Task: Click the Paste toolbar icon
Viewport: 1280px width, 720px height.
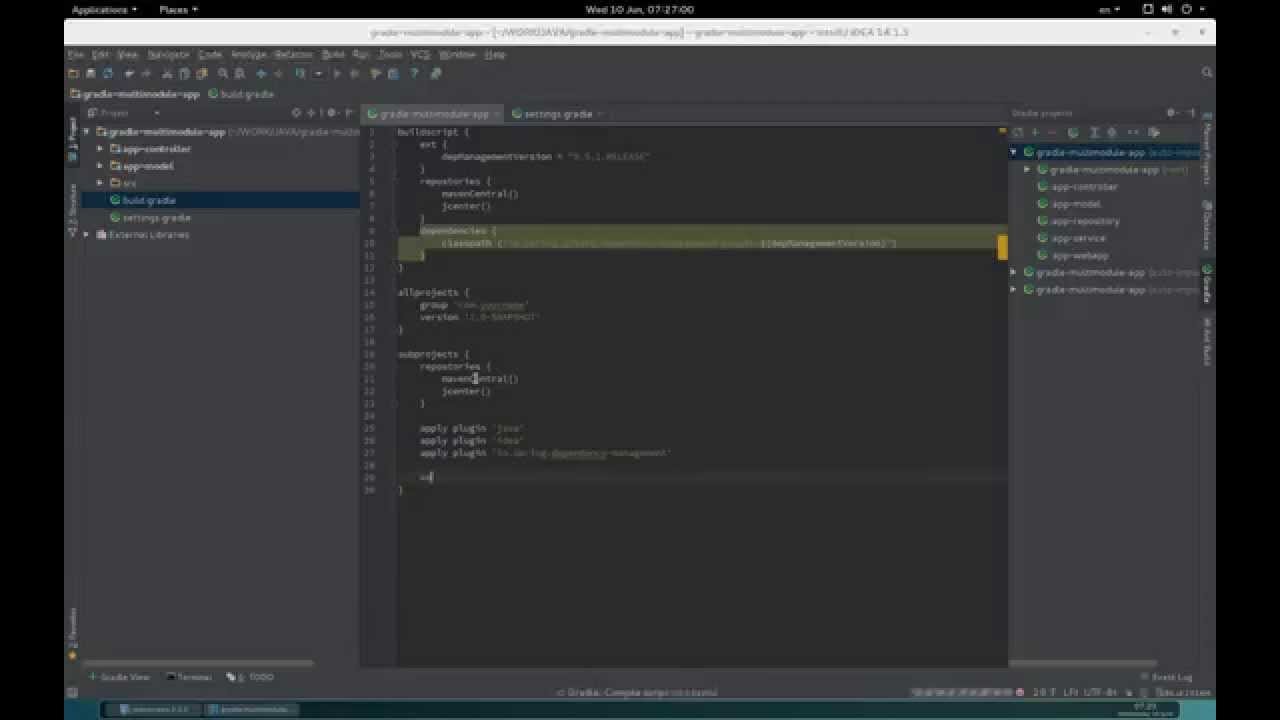Action: coord(201,73)
